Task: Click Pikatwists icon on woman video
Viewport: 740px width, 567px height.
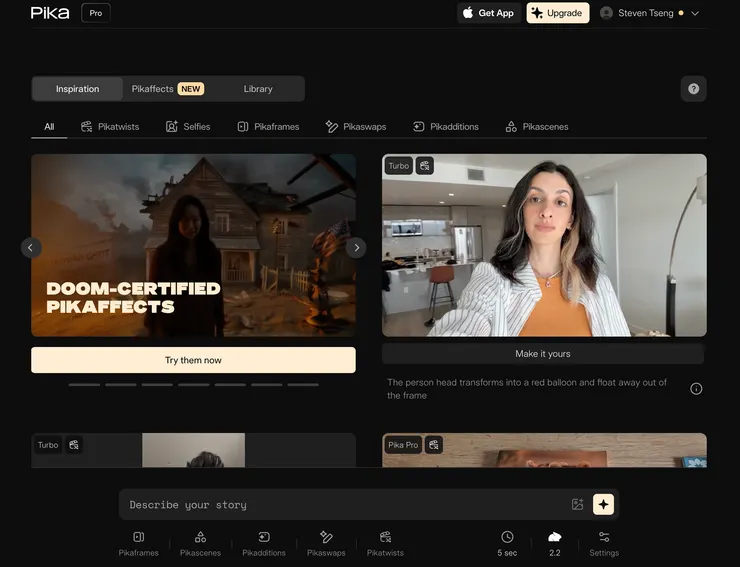Action: point(425,166)
